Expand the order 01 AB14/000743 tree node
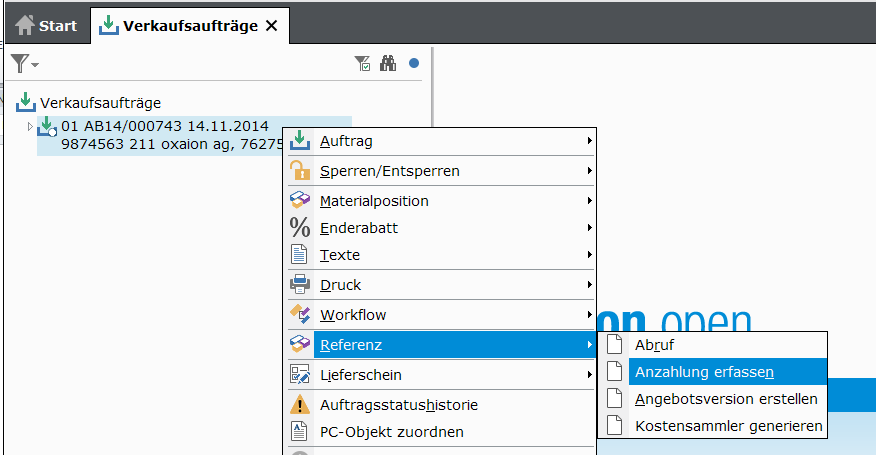Image resolution: width=876 pixels, height=455 pixels. pos(30,127)
